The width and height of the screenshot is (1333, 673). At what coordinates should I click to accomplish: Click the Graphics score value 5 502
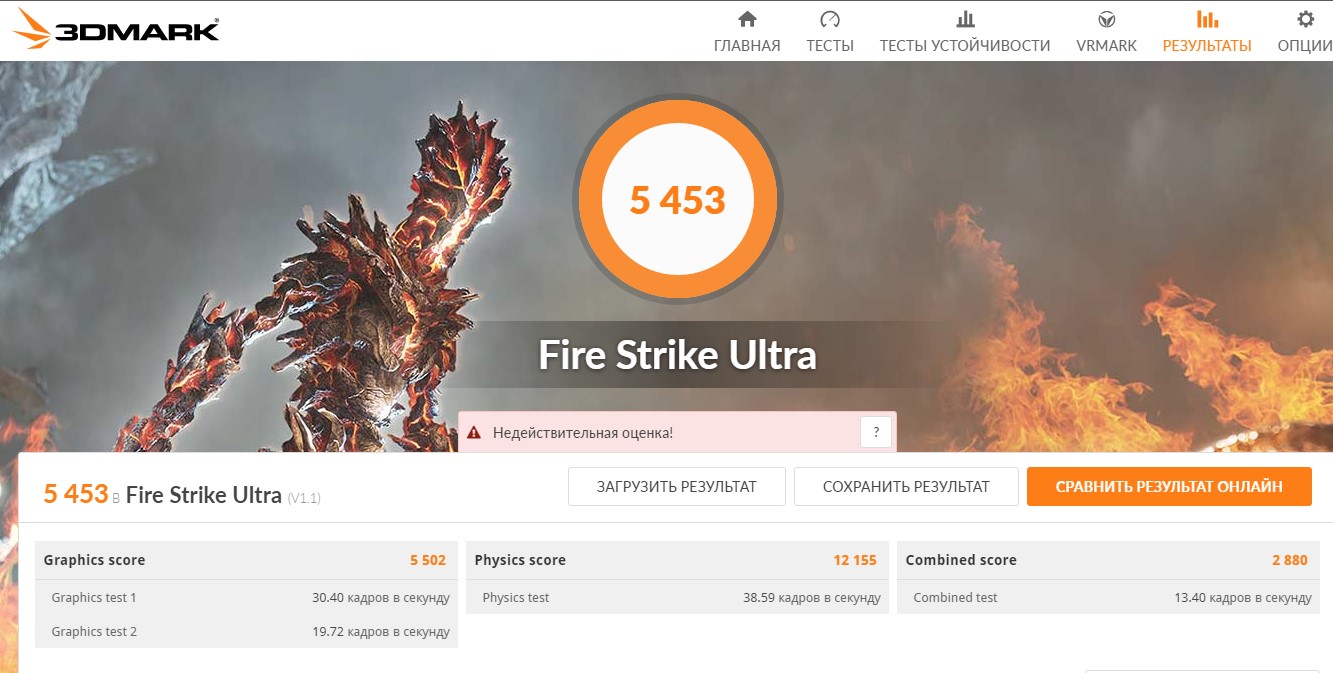[x=428, y=560]
